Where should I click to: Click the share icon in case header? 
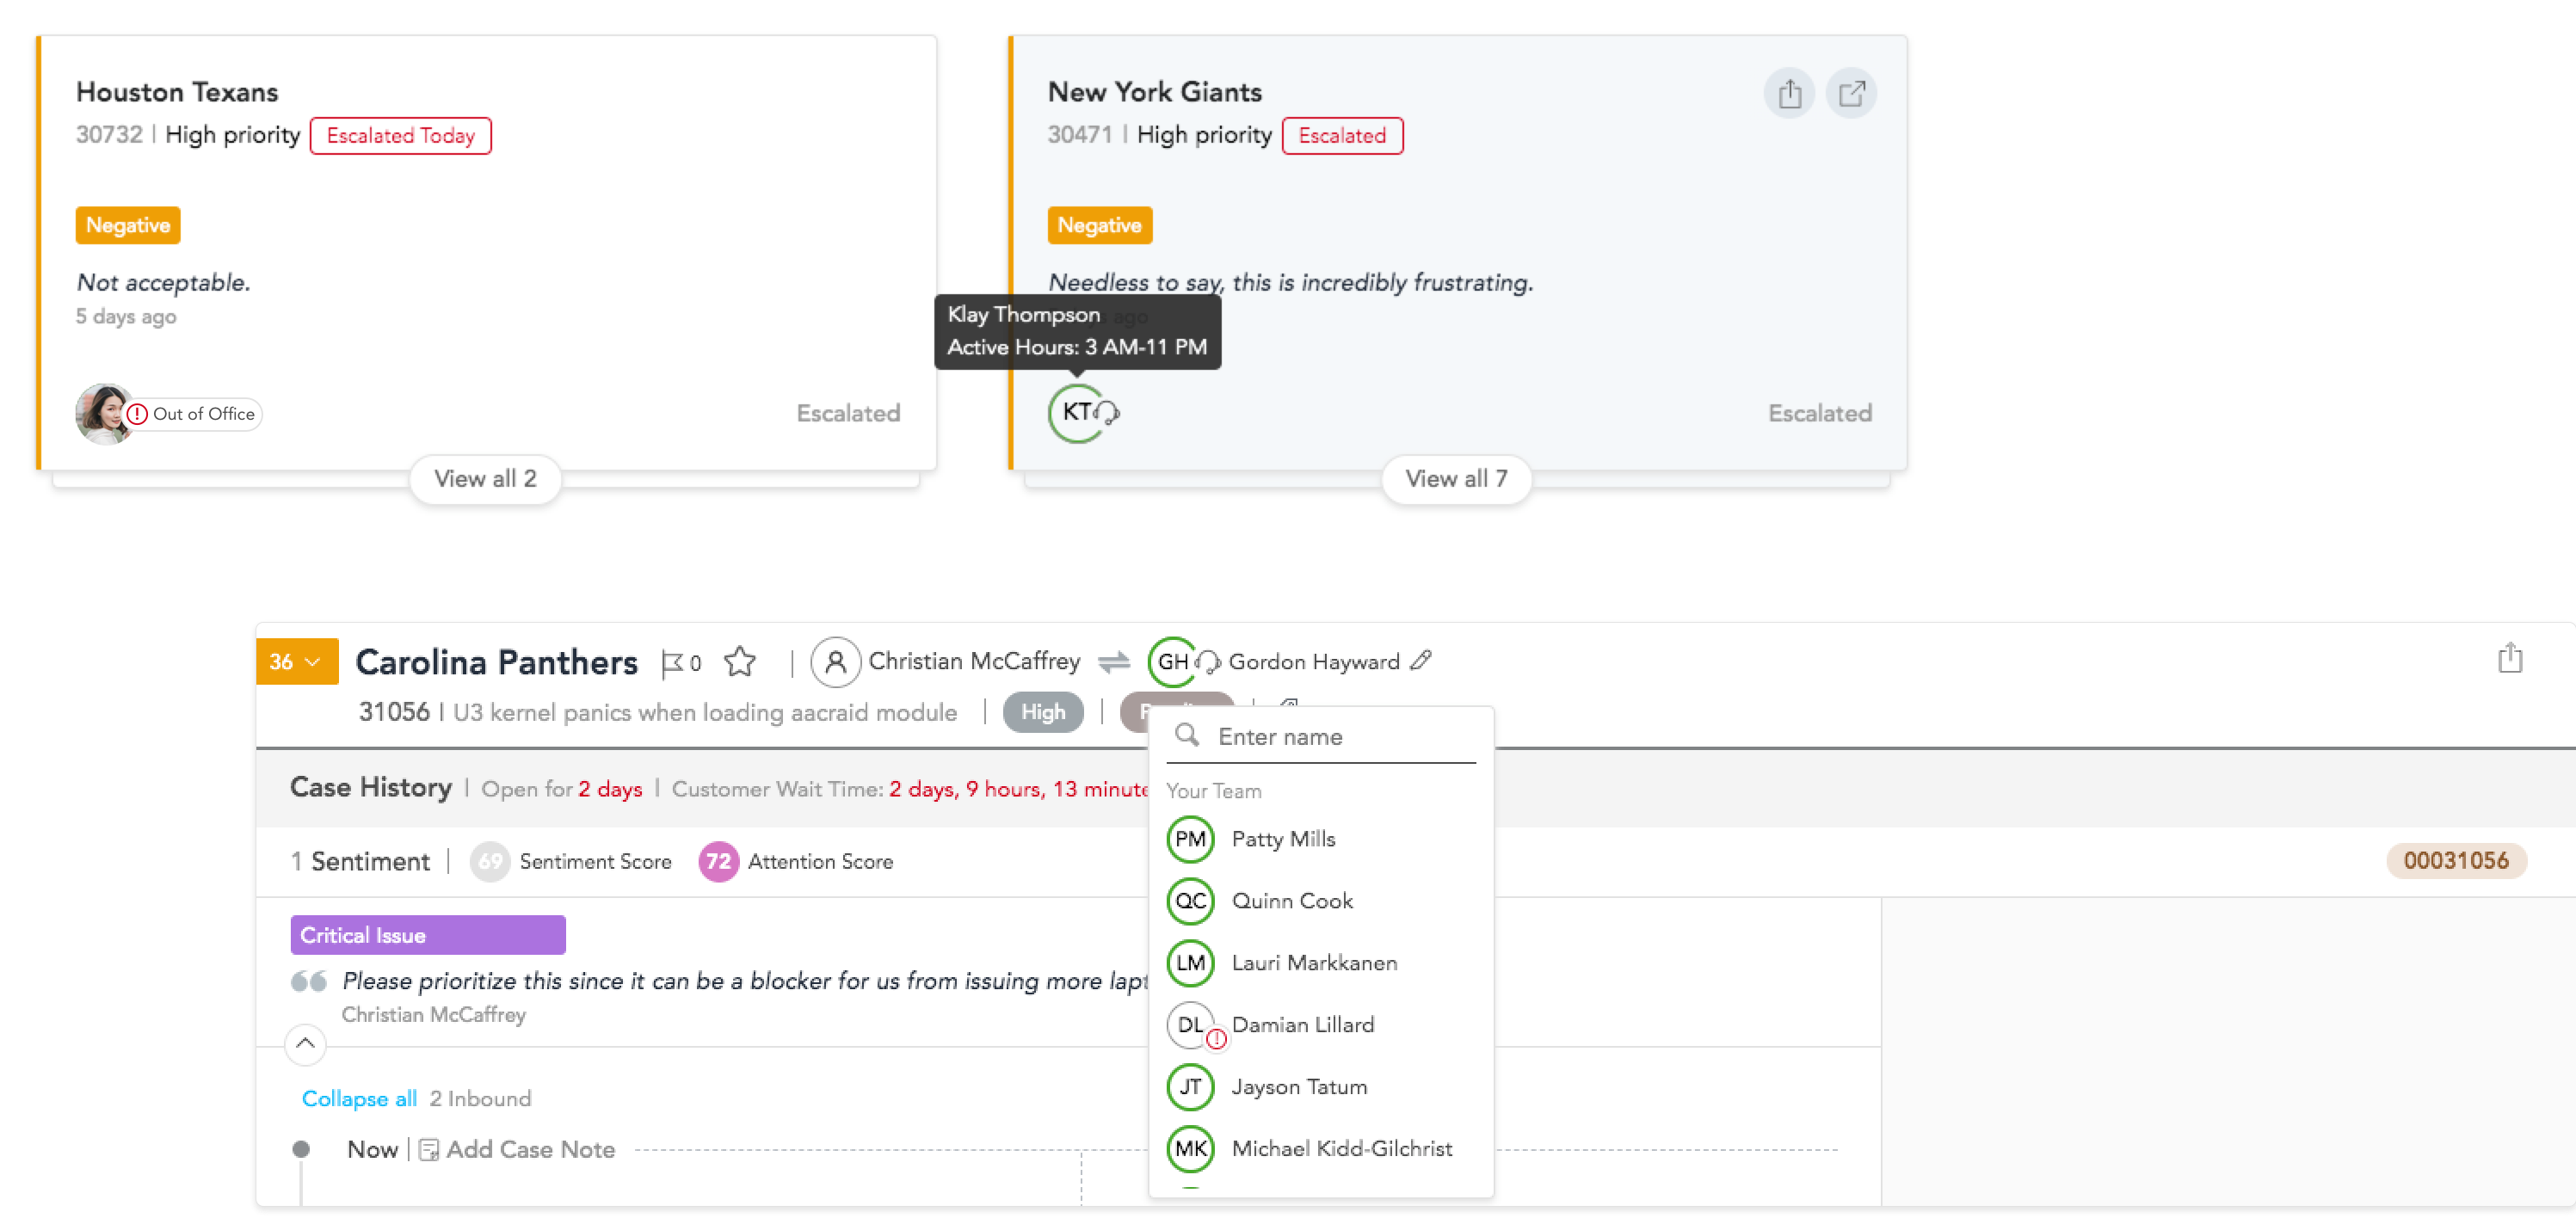pos(2509,658)
